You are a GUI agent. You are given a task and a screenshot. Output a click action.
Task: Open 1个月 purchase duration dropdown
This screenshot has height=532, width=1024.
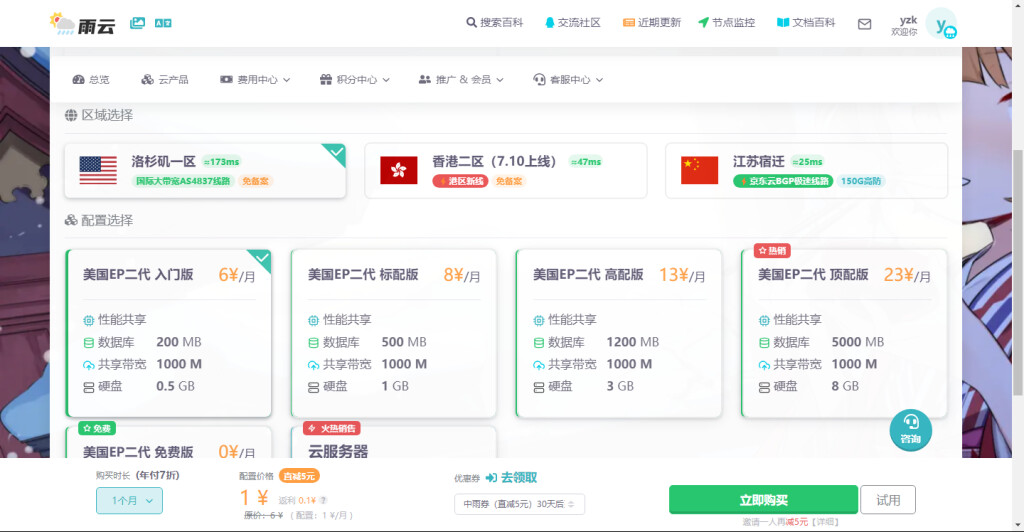pos(129,501)
